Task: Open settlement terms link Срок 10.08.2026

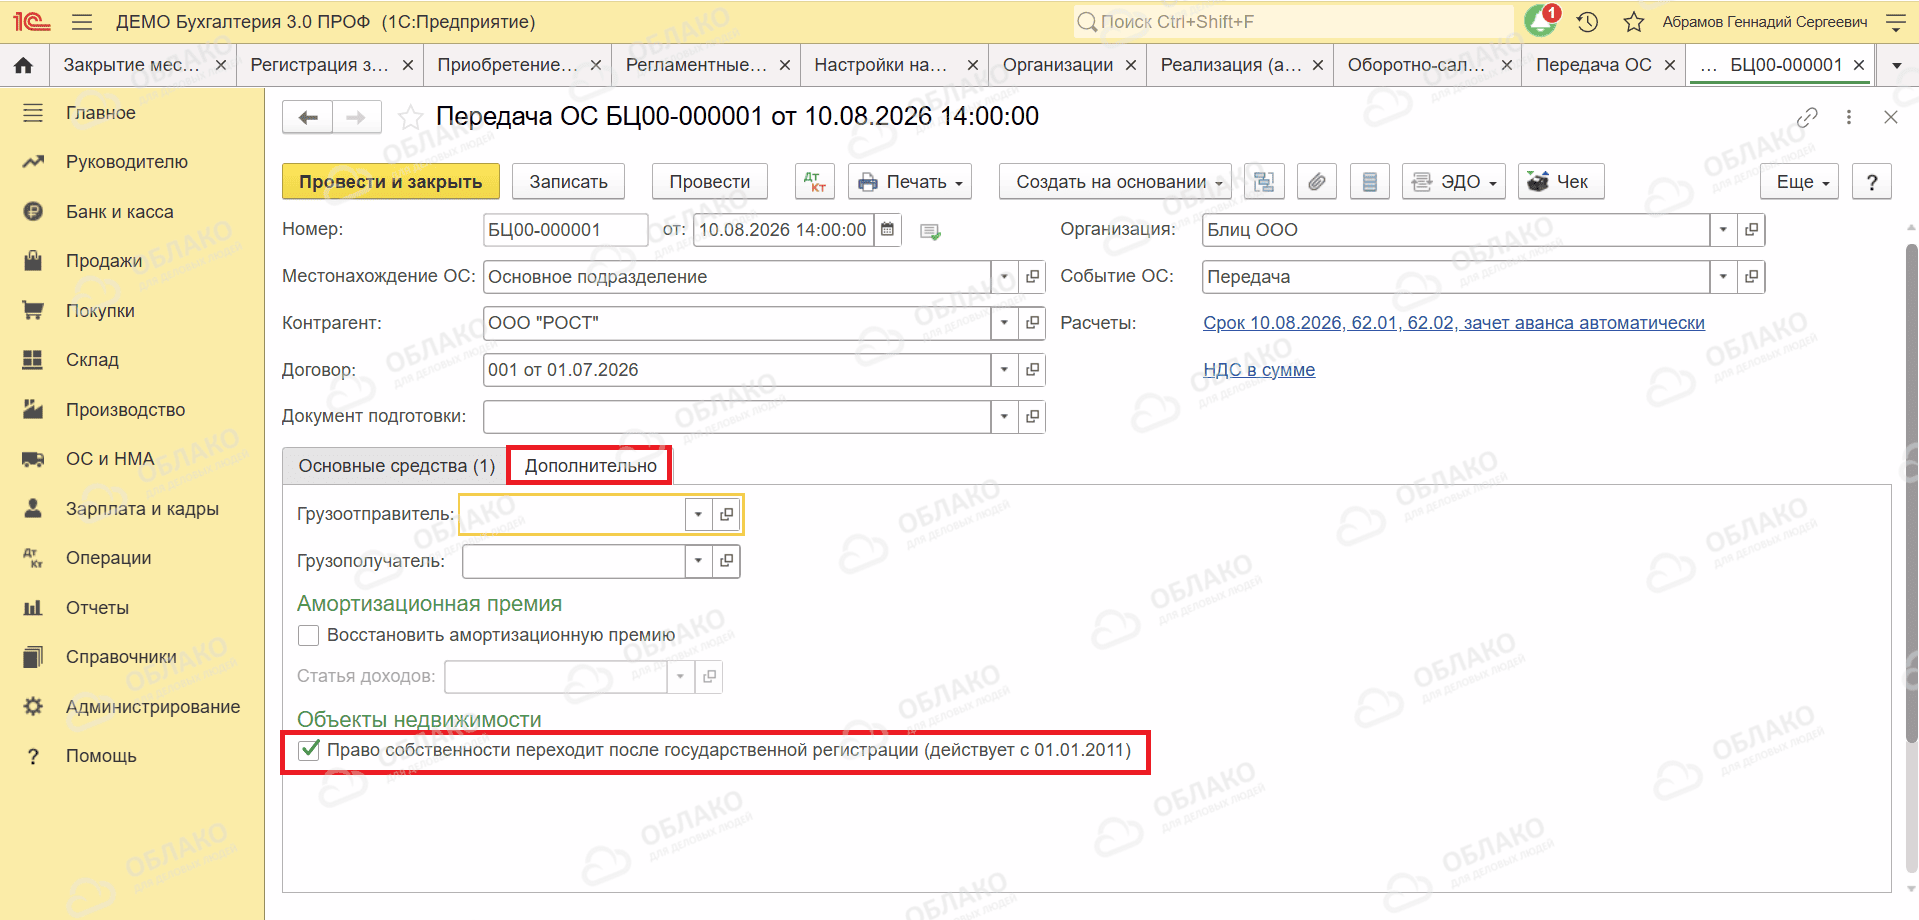Action: 1454,323
